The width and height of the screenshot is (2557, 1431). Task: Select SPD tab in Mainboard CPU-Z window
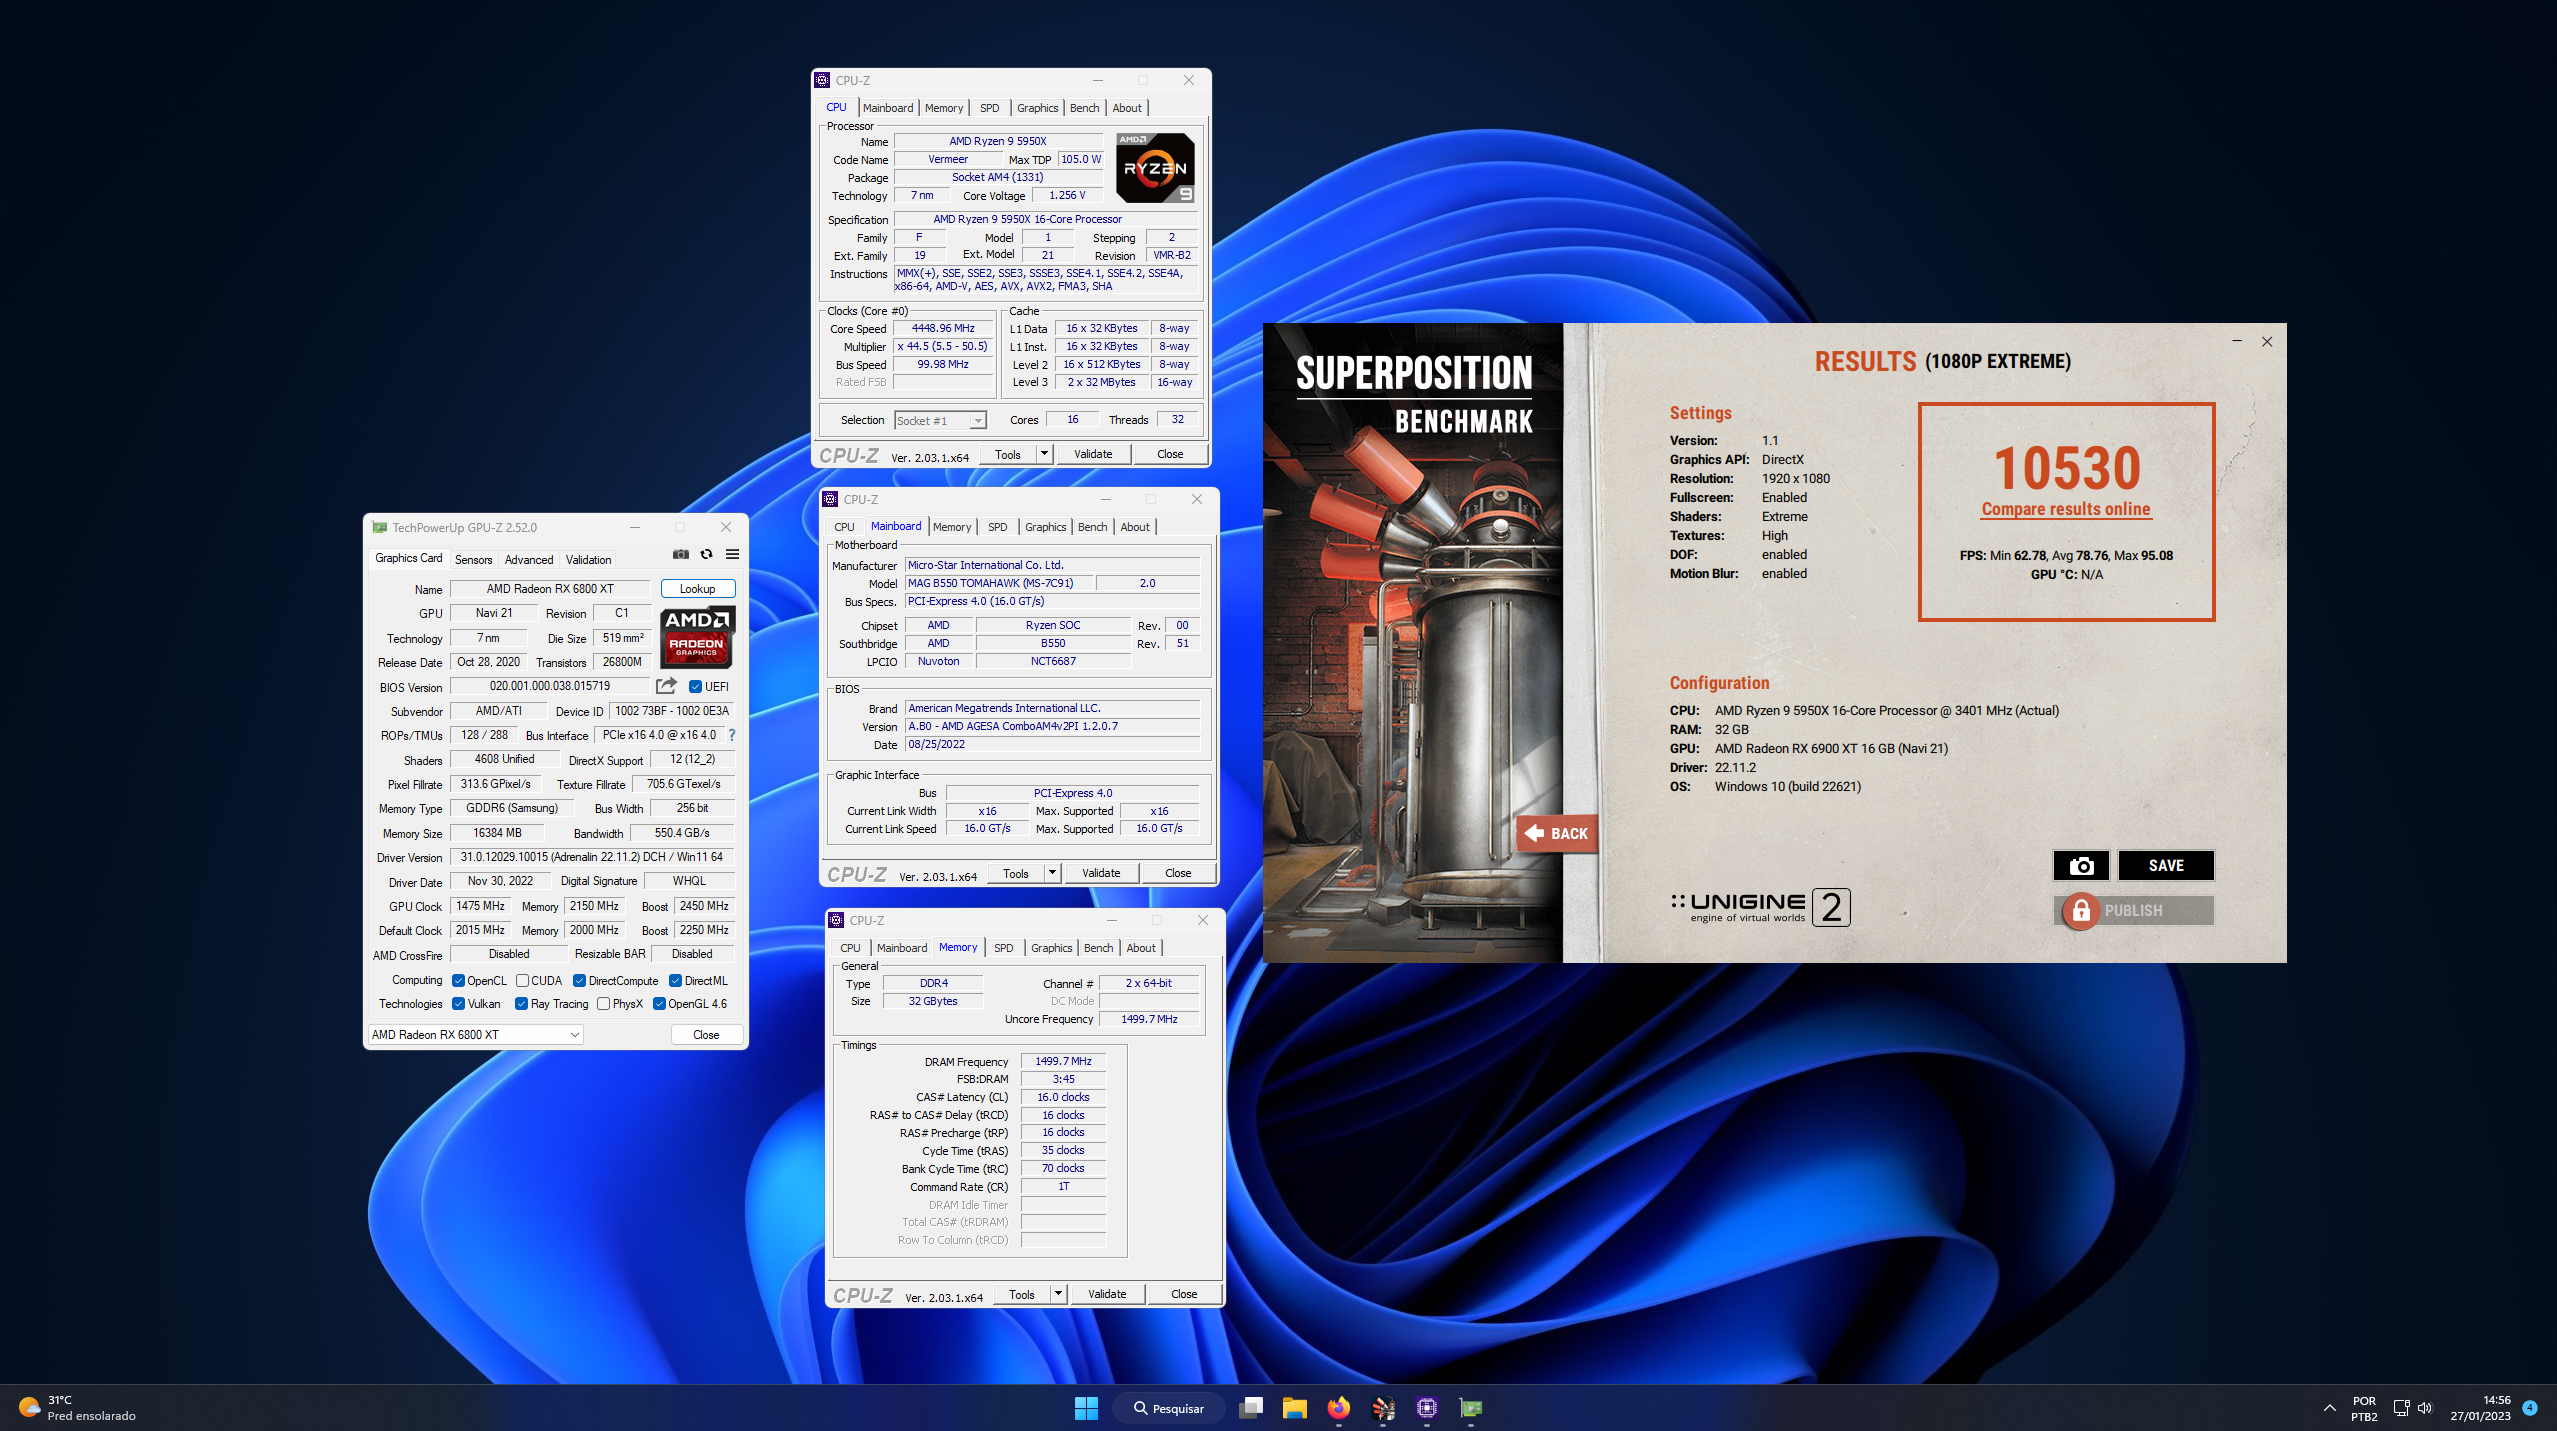click(x=997, y=527)
